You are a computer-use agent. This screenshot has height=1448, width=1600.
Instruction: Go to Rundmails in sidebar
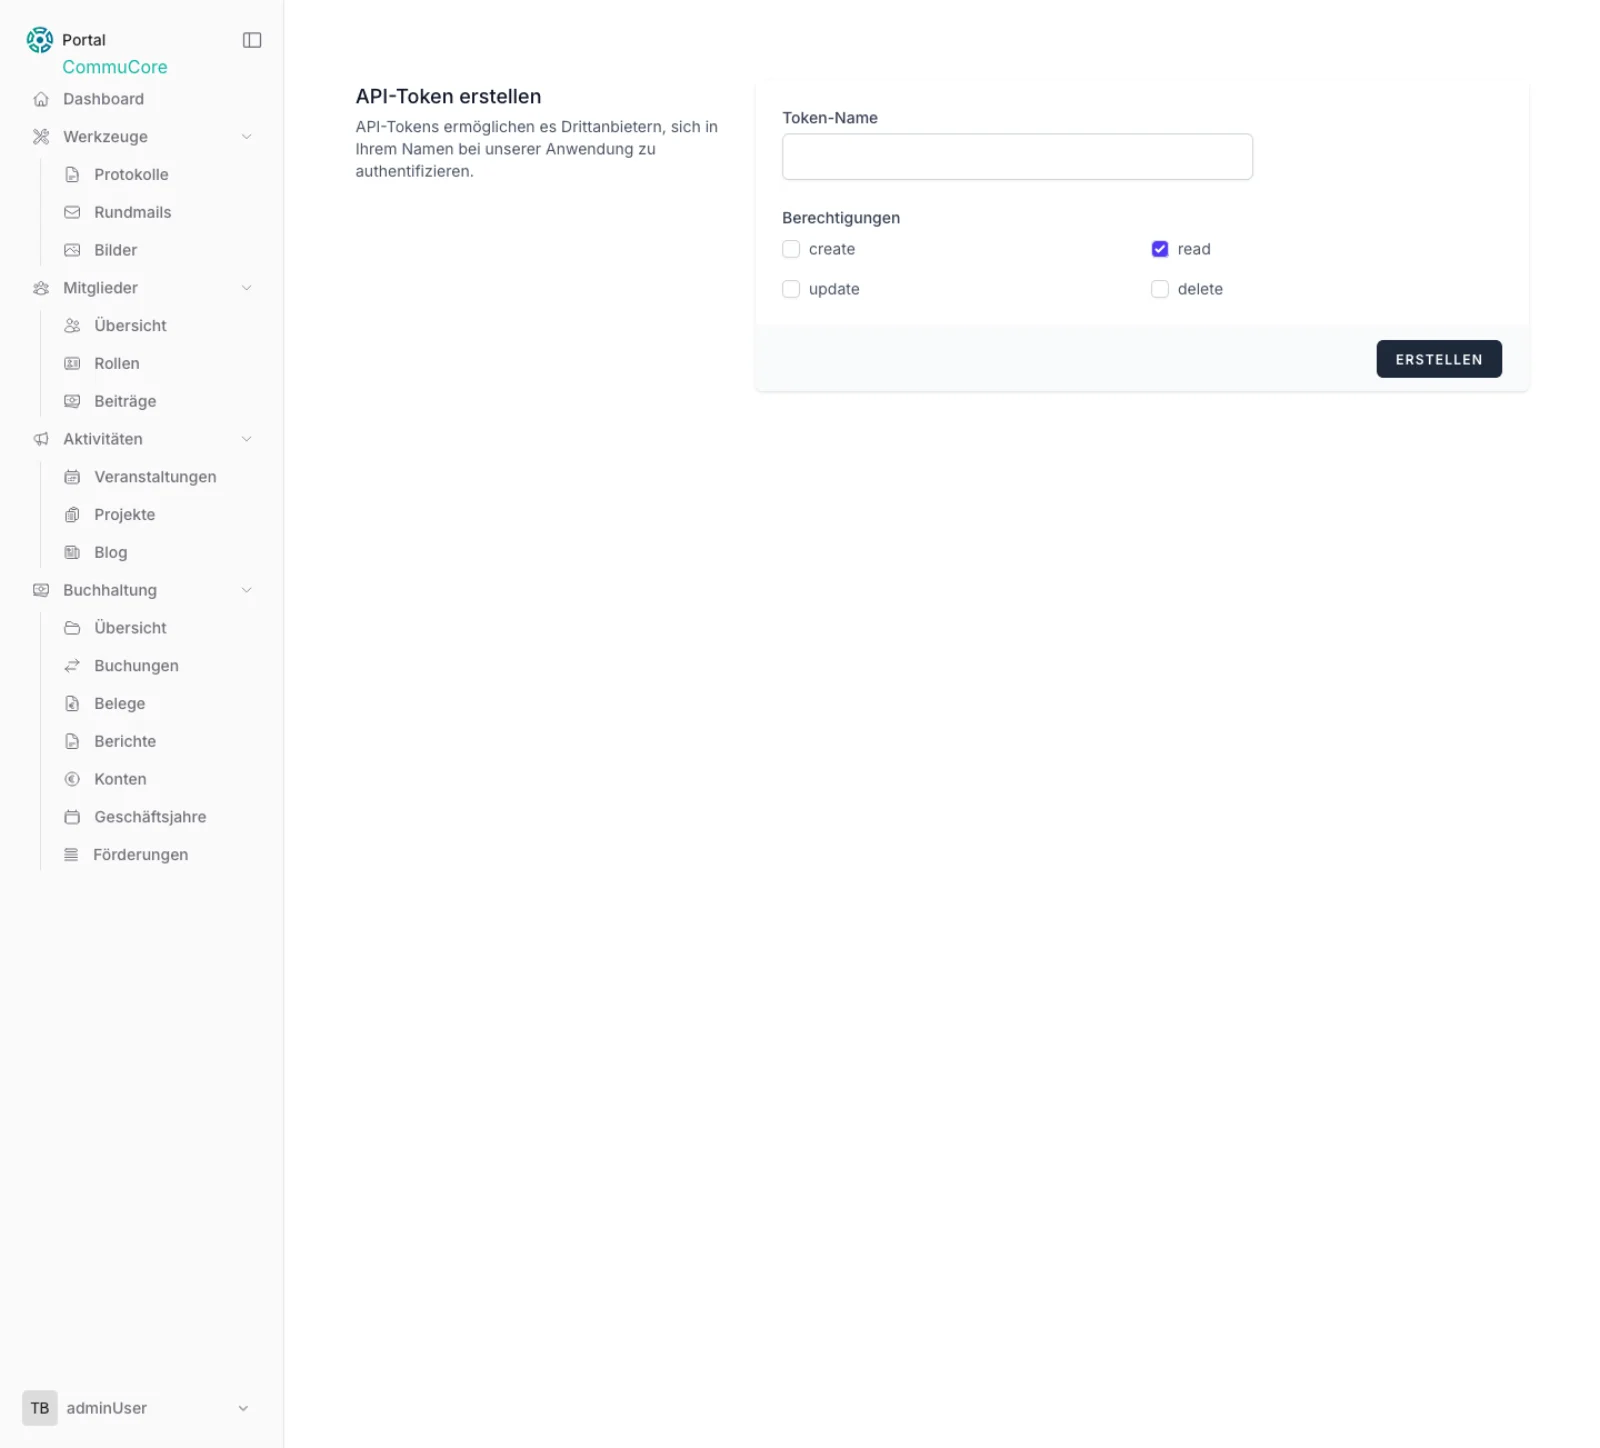(x=158, y=213)
